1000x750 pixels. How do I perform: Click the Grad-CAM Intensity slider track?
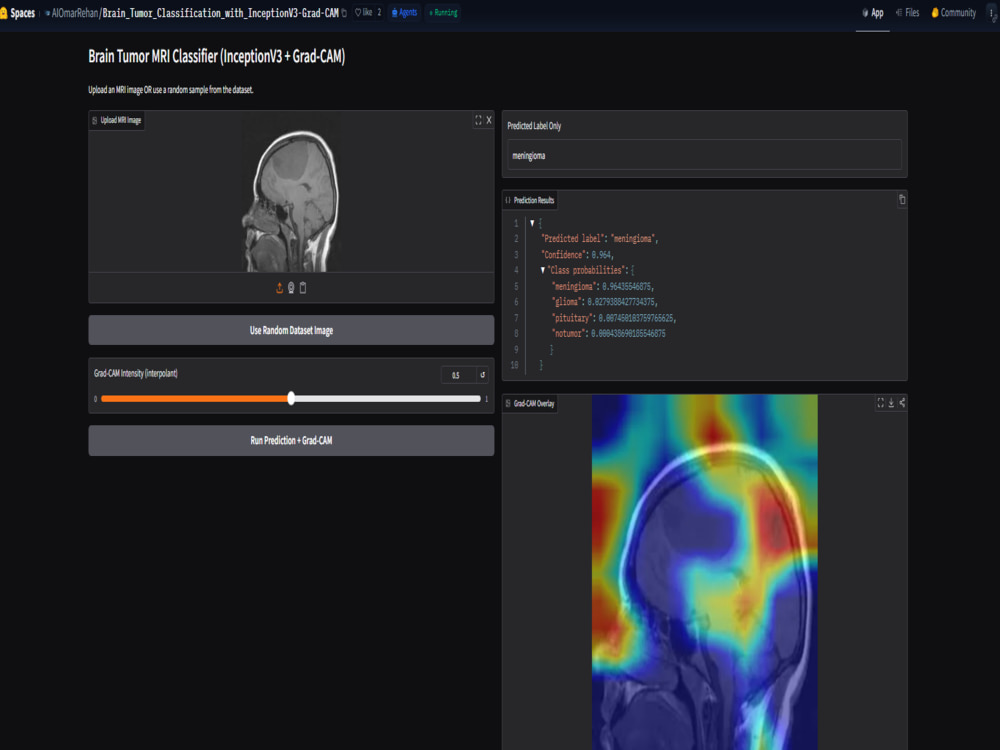[291, 399]
